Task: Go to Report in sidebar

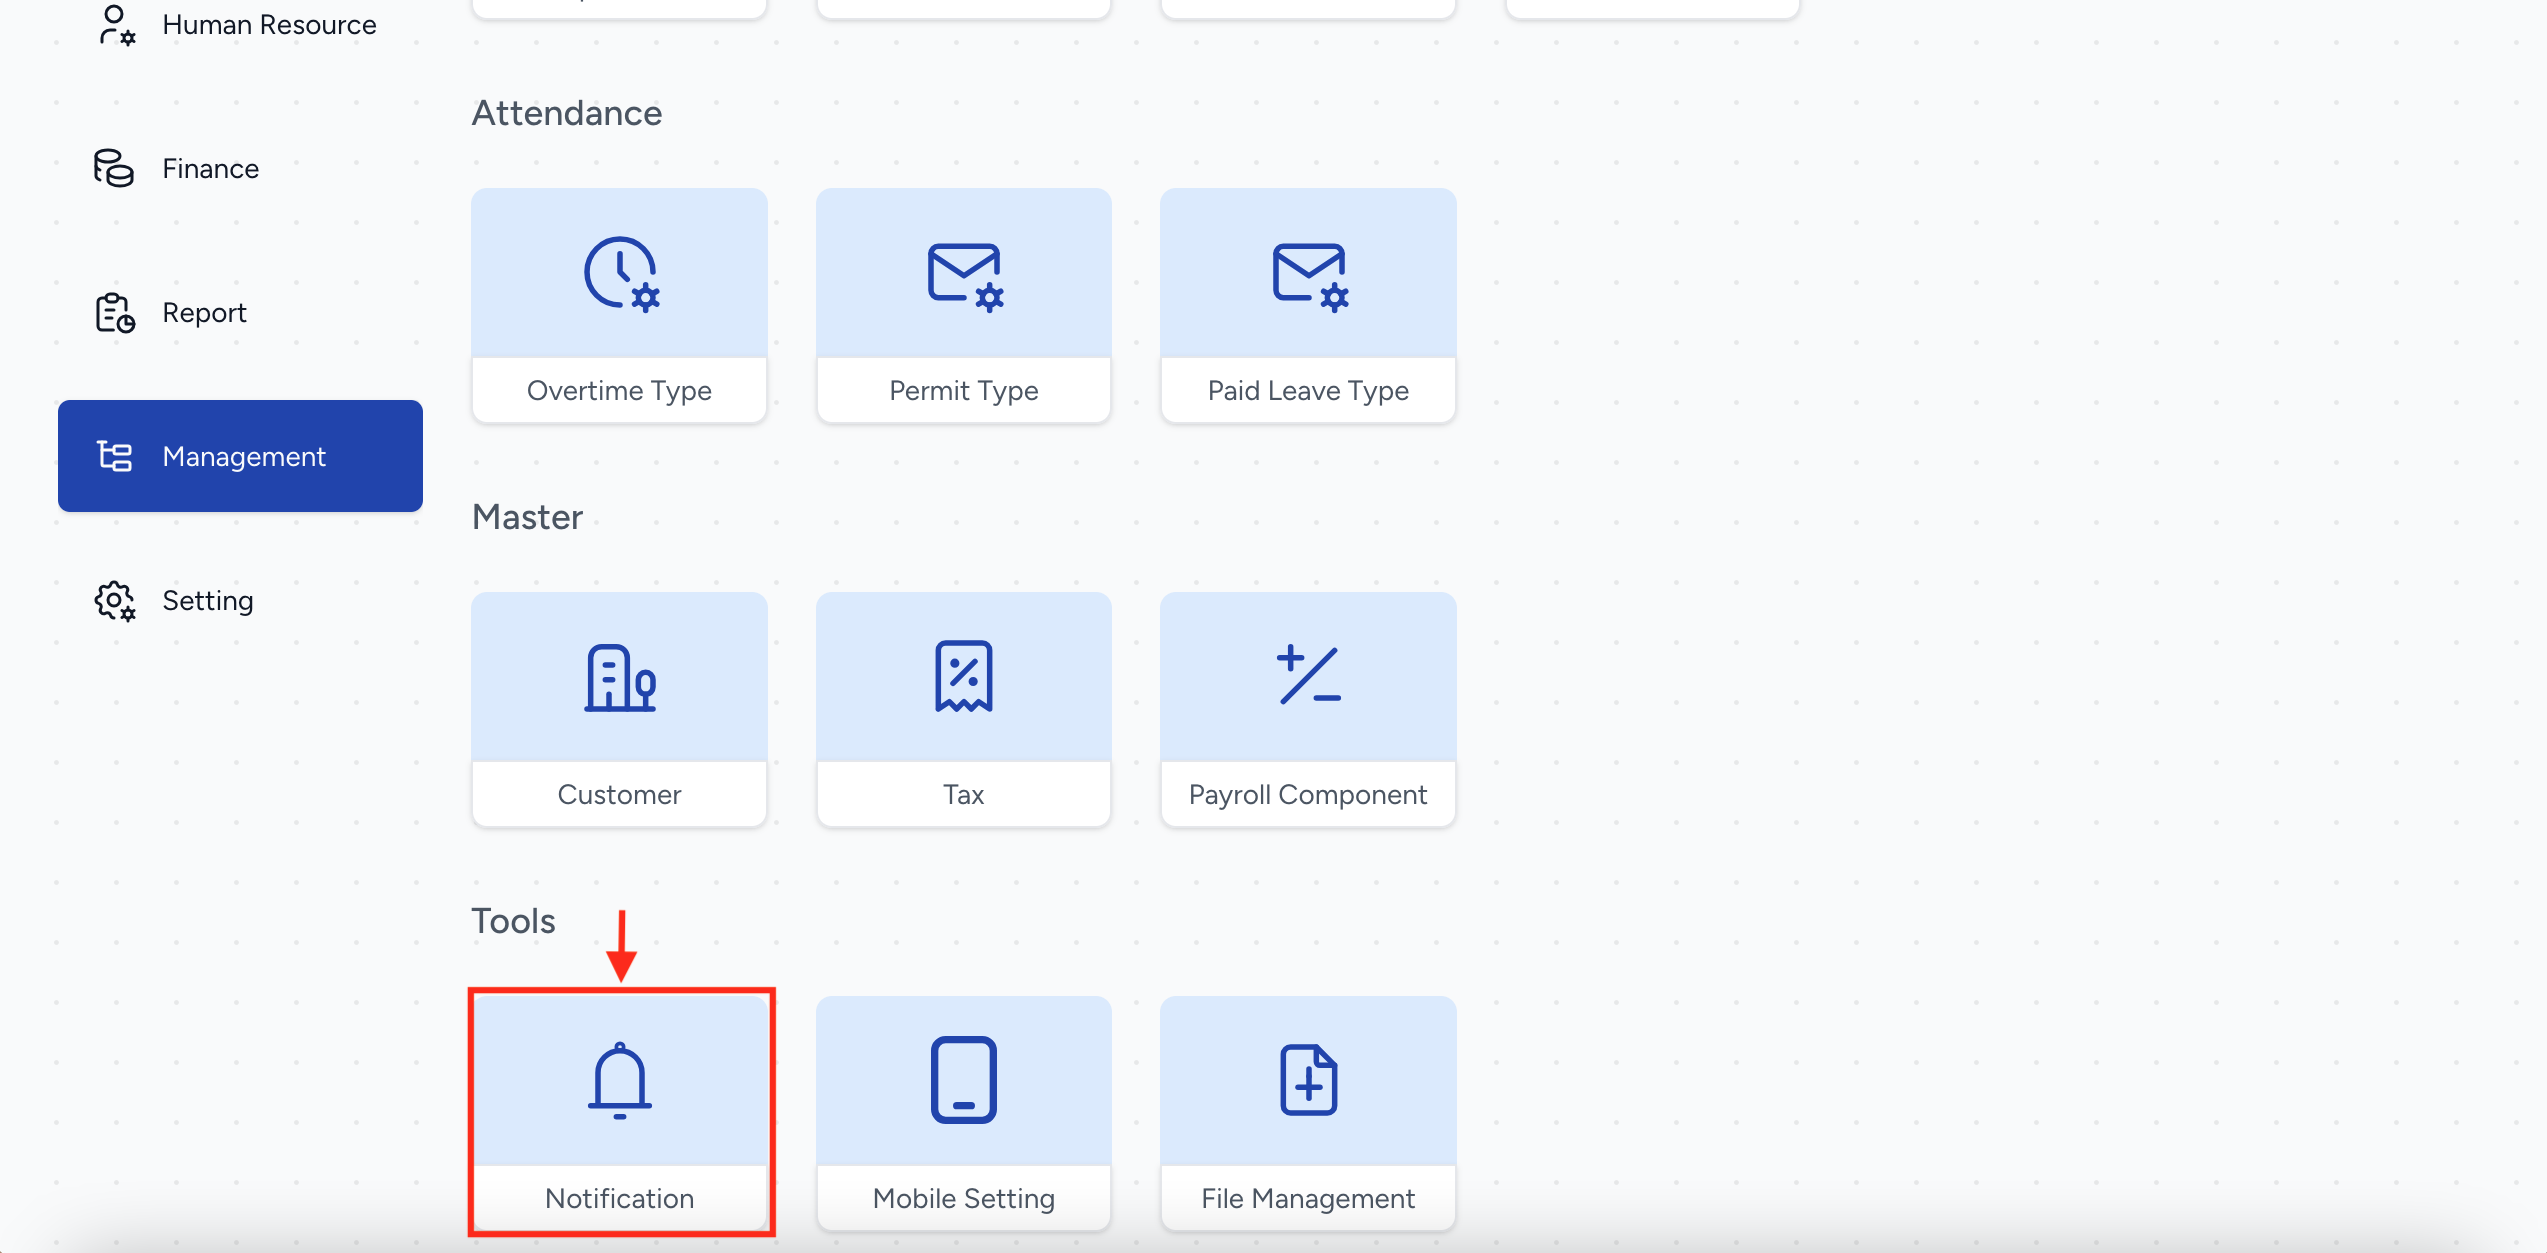Action: pos(204,313)
